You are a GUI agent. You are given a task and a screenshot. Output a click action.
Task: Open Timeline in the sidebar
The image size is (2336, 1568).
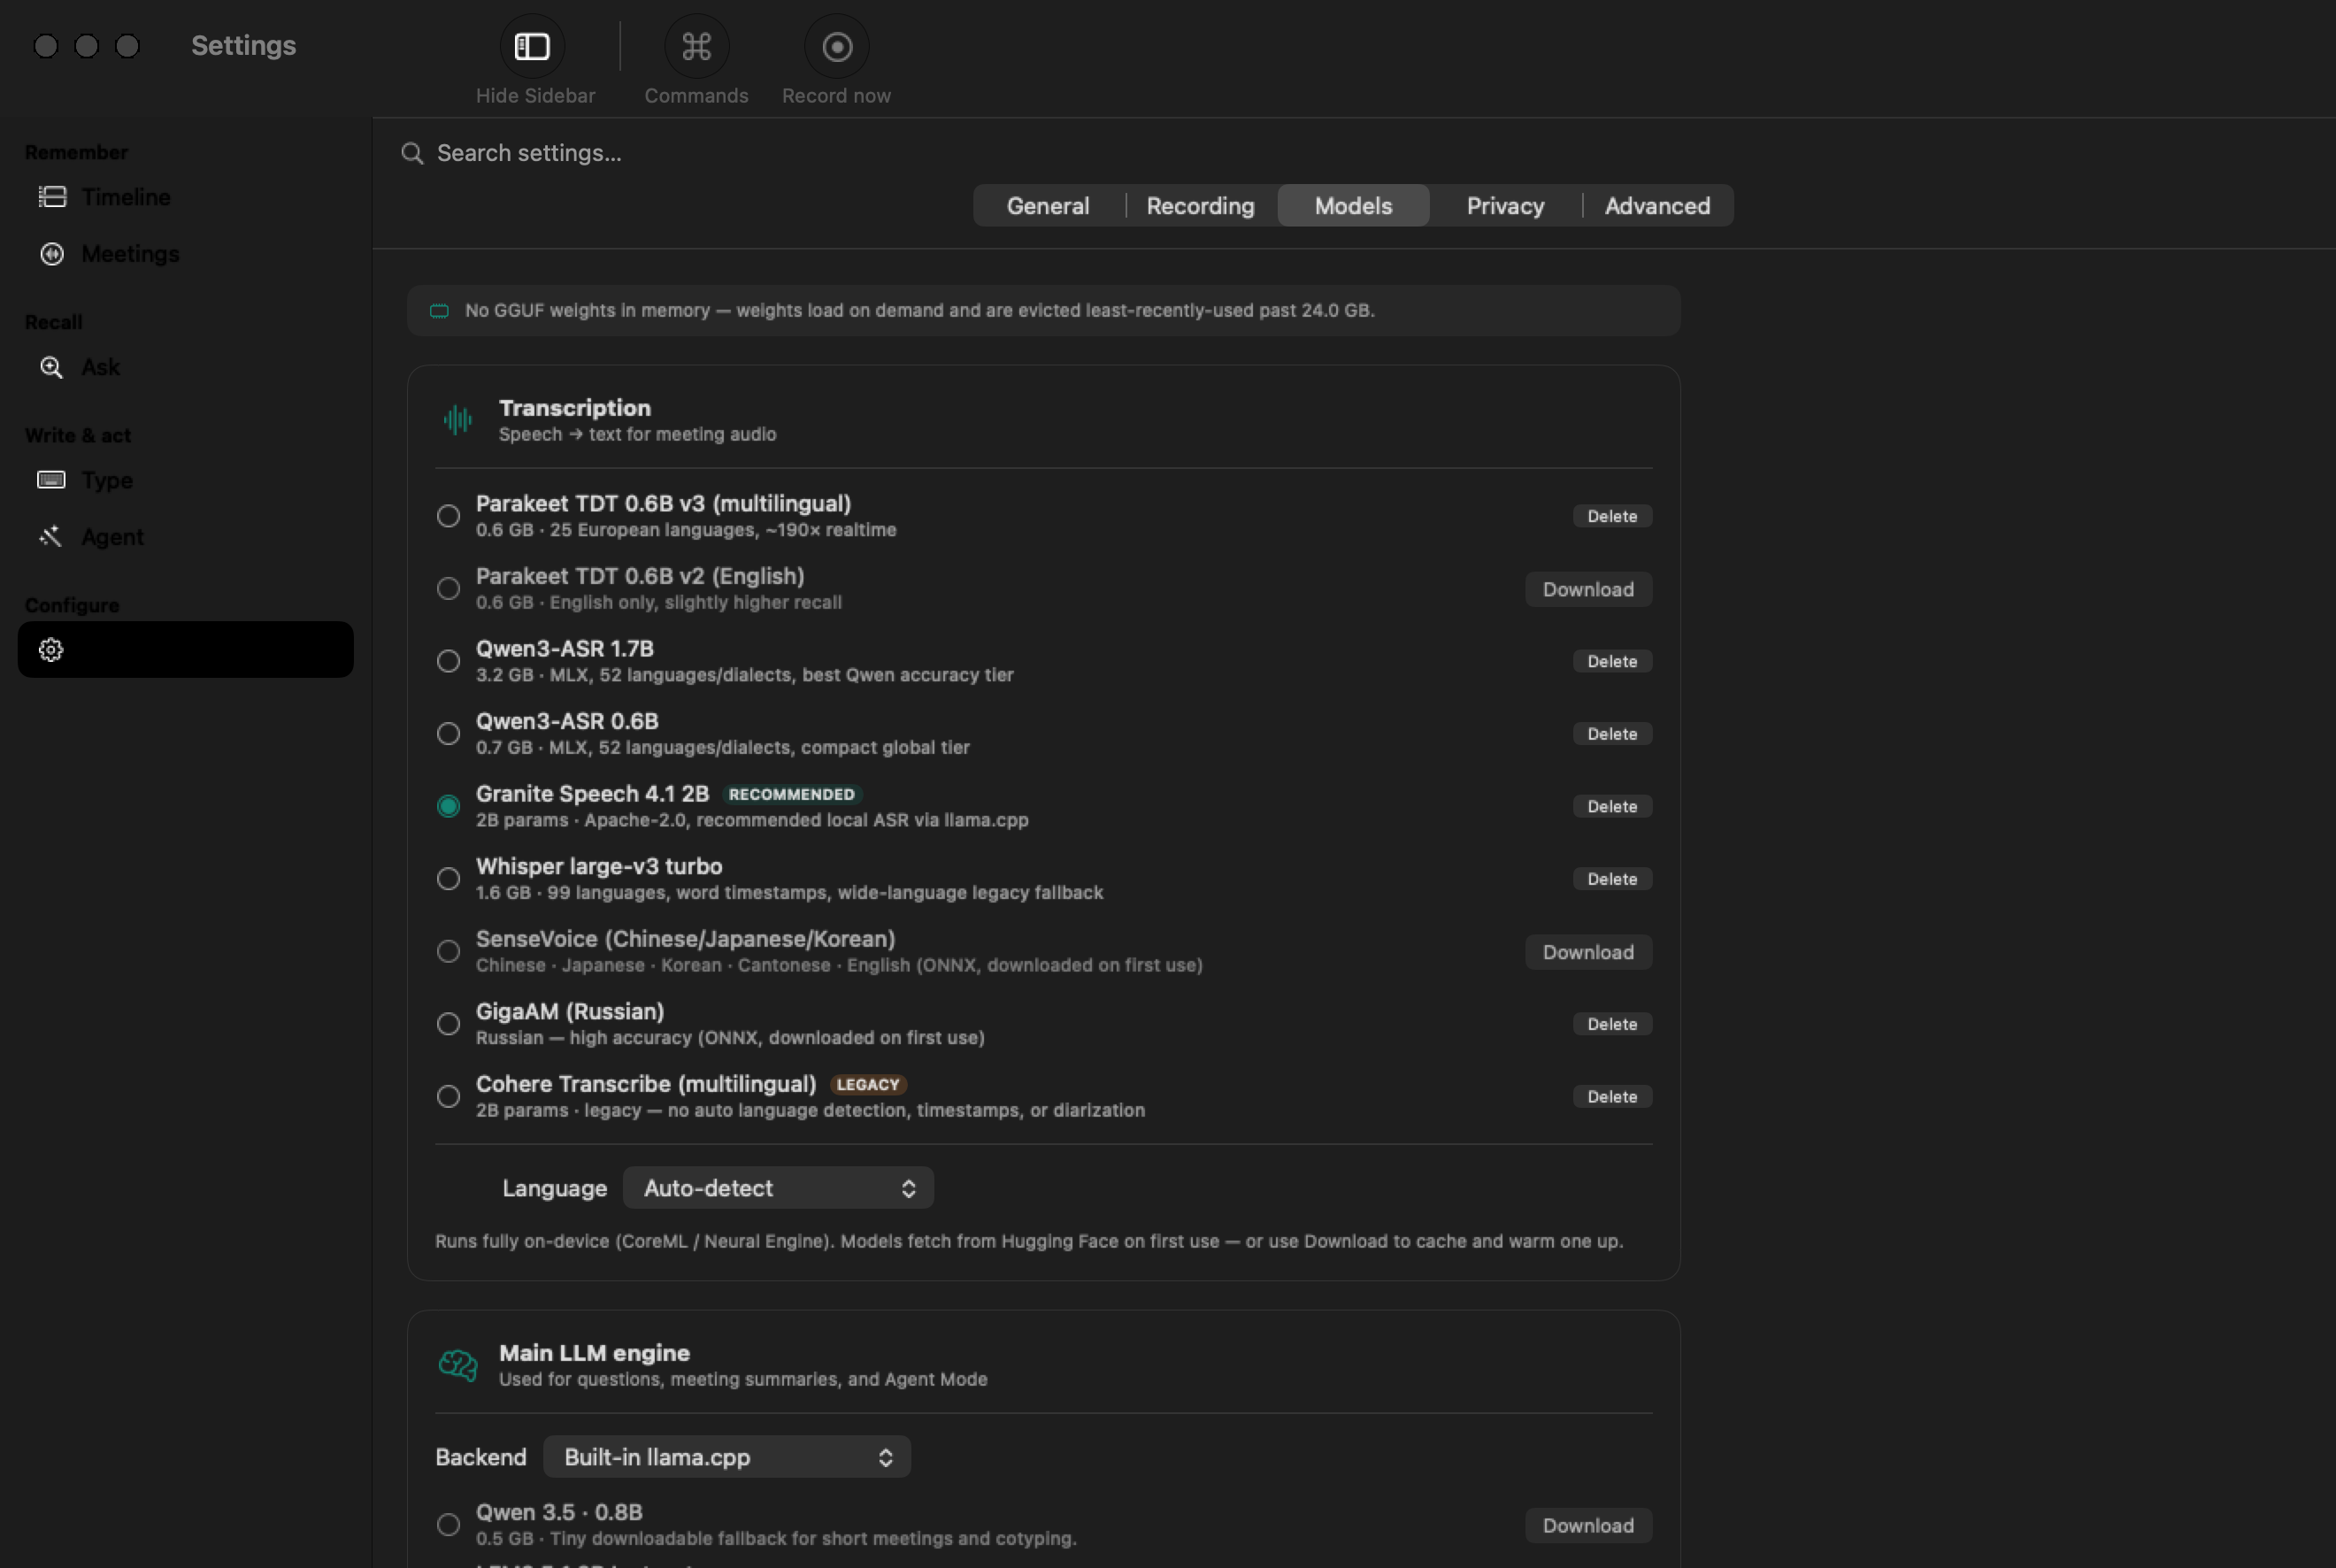(186, 197)
